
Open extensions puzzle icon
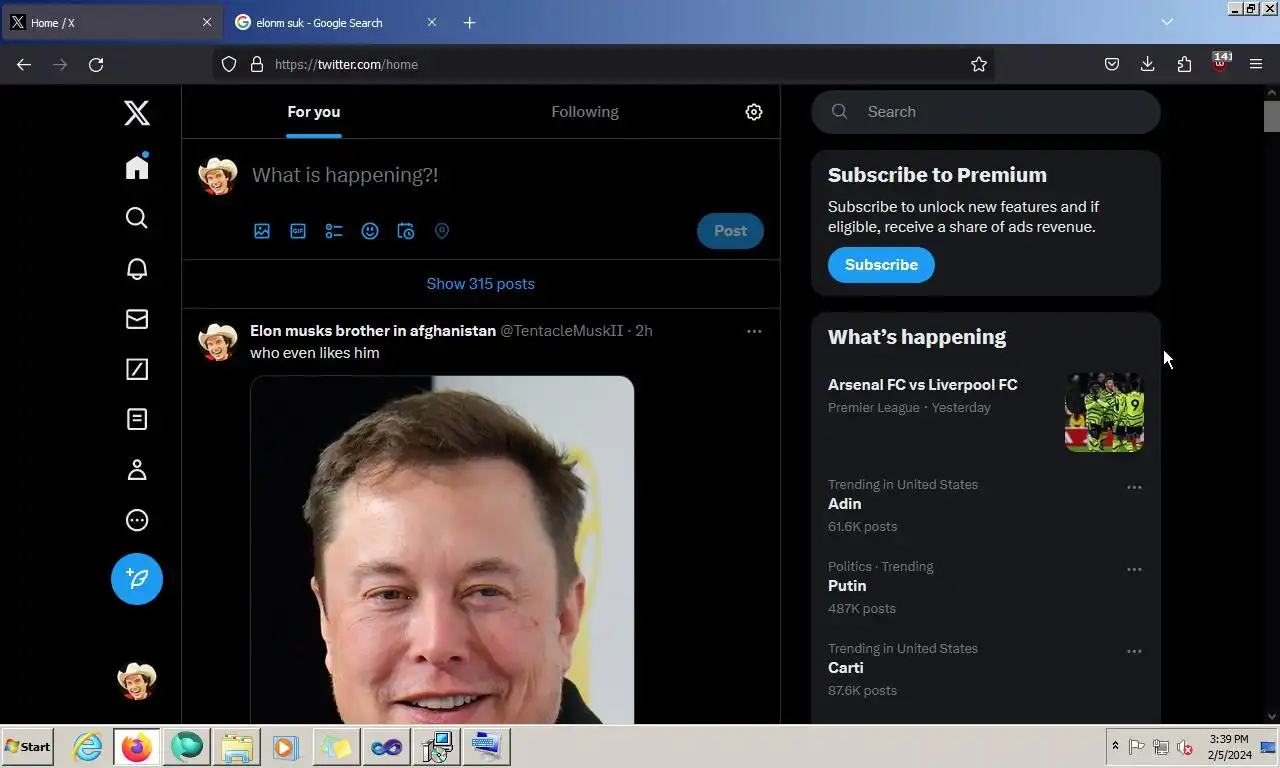[x=1185, y=65]
